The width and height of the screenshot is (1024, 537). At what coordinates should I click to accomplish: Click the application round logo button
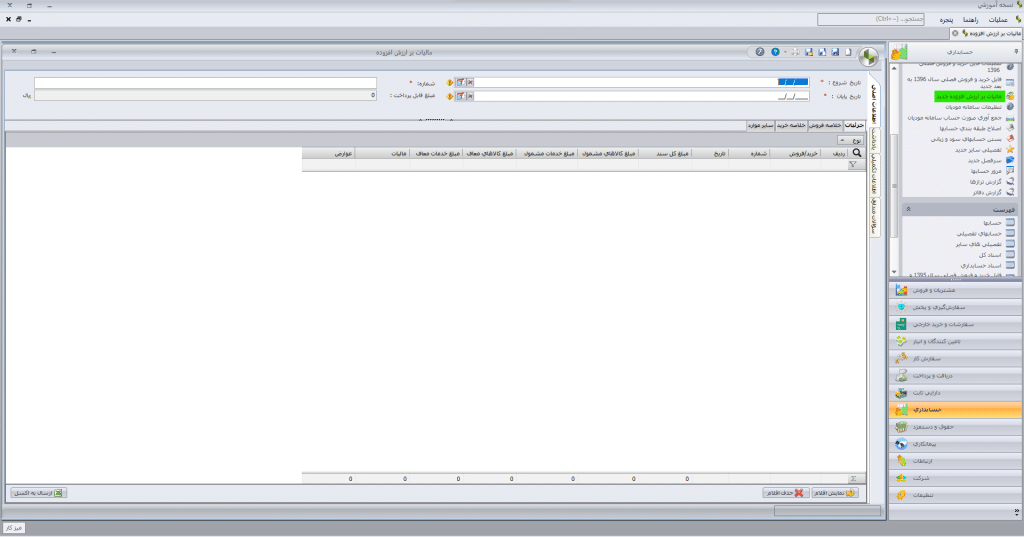[868, 57]
